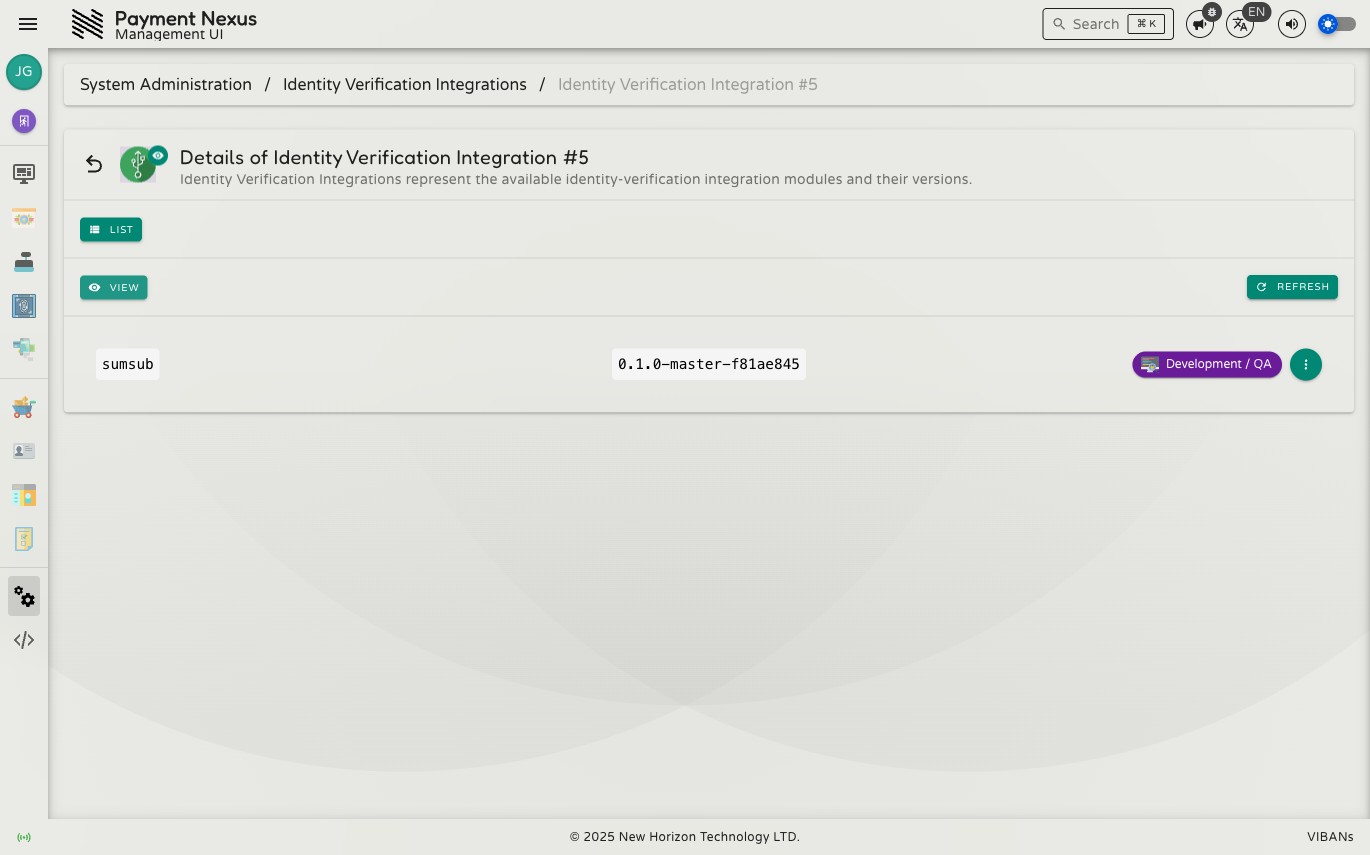The height and width of the screenshot is (855, 1370).
Task: Click the version 0.1.0-master-f81ae845 text
Action: (x=709, y=365)
